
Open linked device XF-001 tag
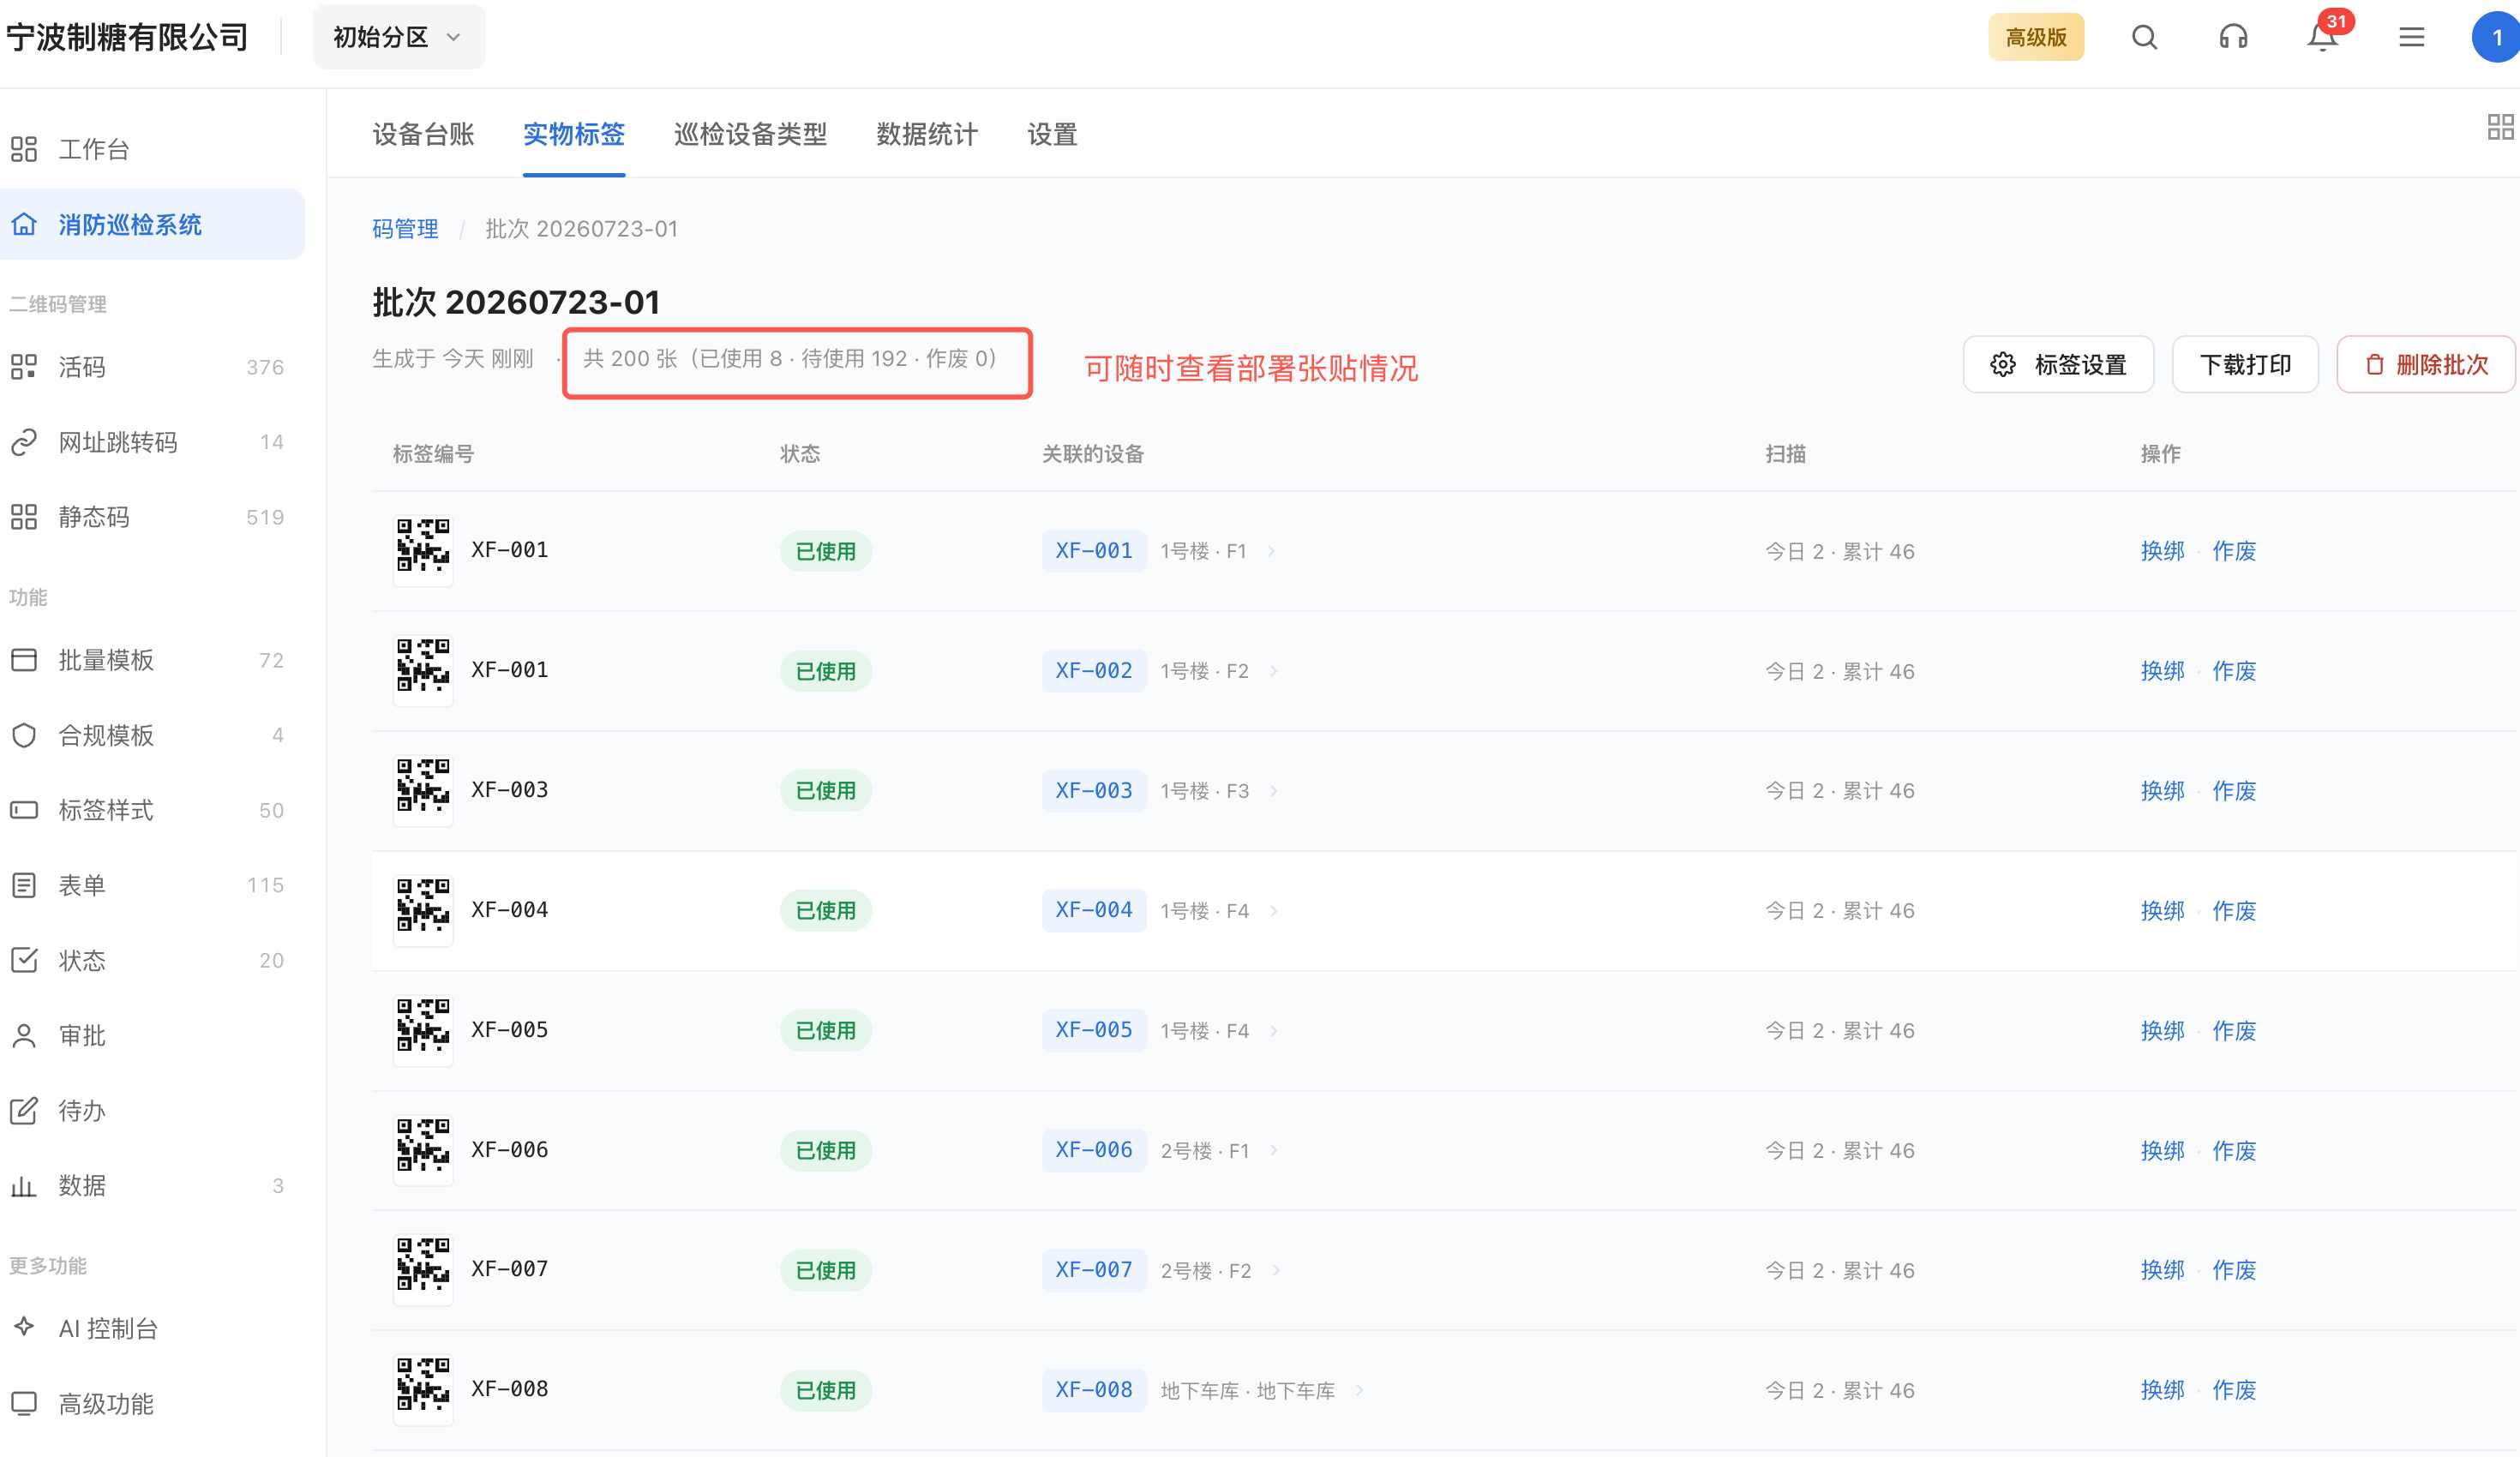[x=1094, y=551]
